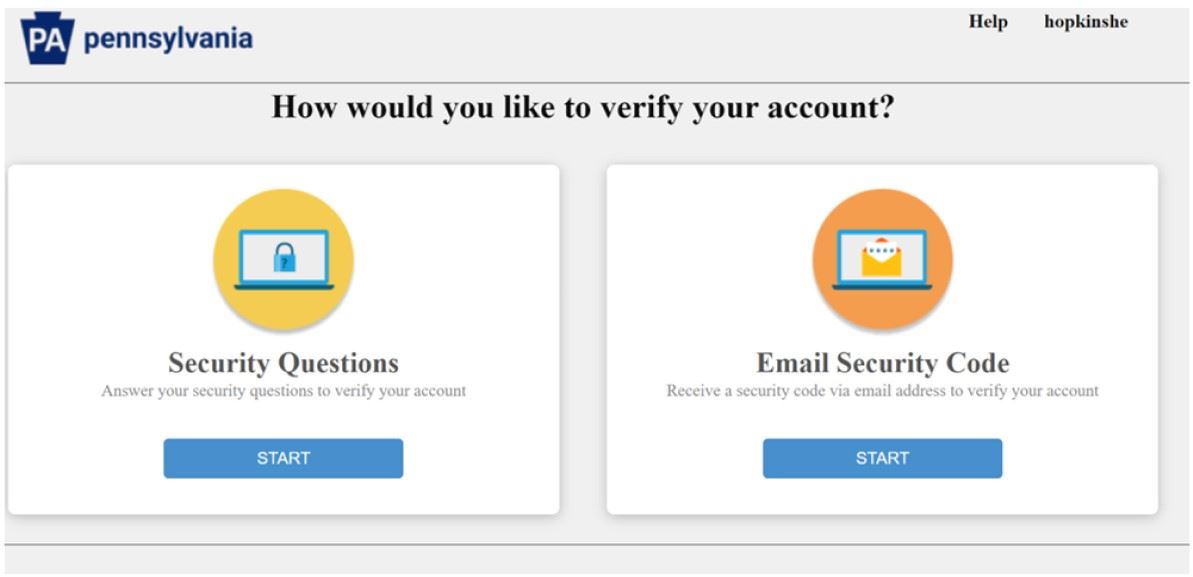Select the Email Security Code title
Viewport: 1193px width, 577px height.
point(882,362)
